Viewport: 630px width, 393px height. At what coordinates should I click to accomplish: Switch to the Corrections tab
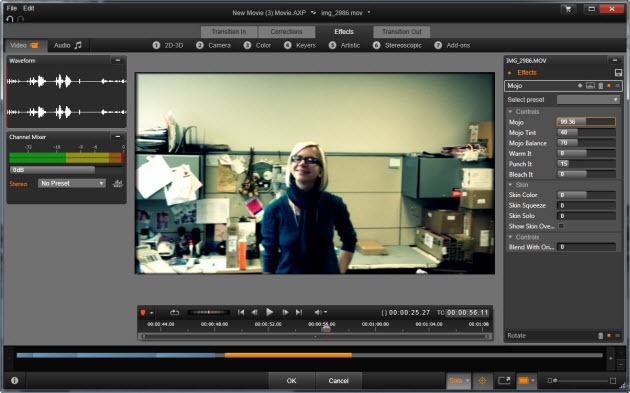pyautogui.click(x=286, y=31)
